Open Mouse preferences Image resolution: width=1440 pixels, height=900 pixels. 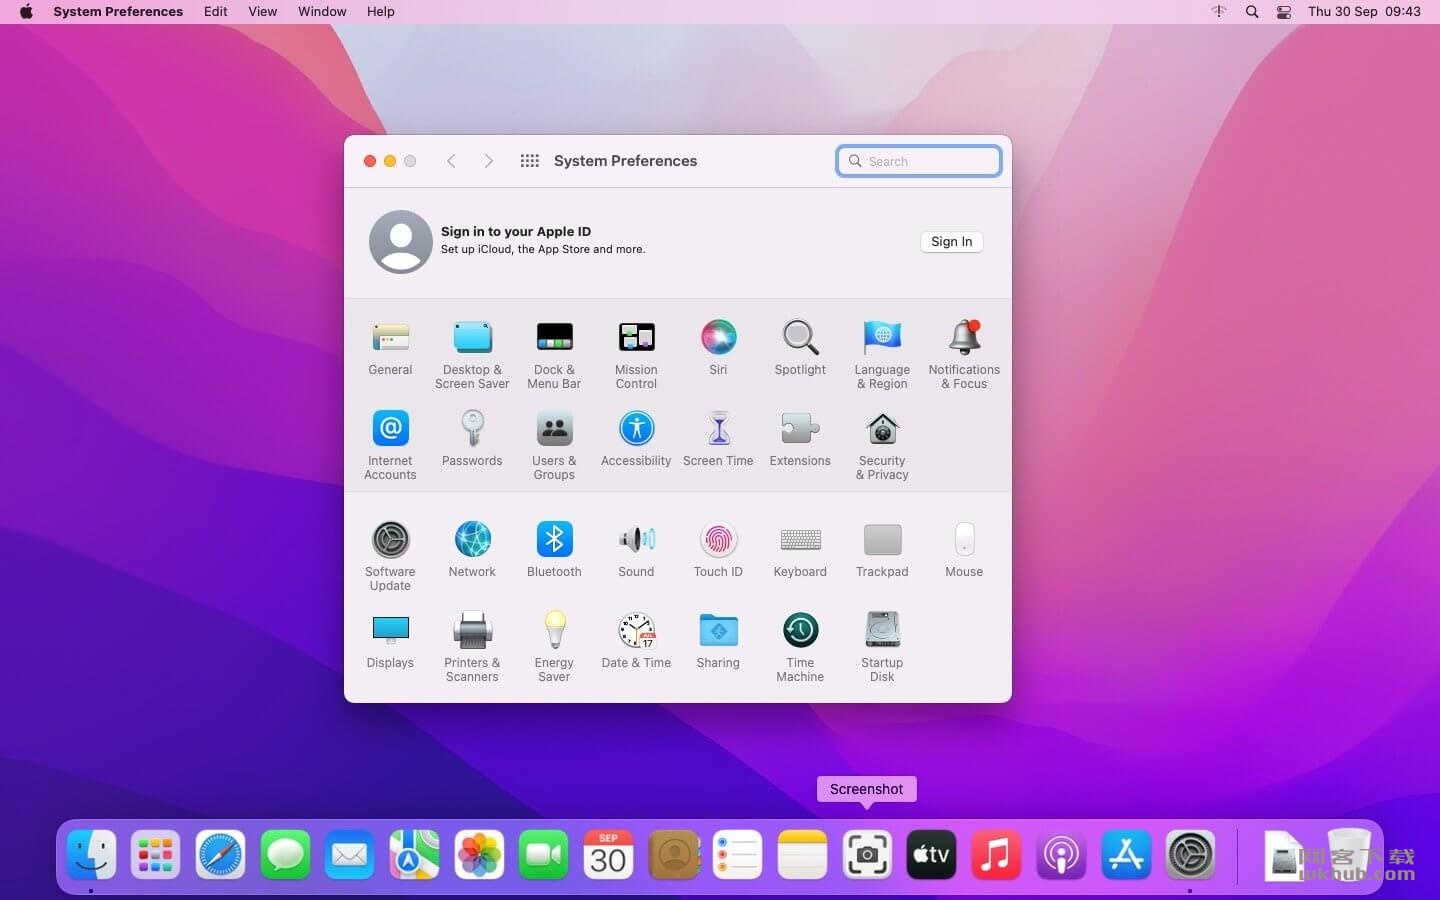click(x=964, y=550)
